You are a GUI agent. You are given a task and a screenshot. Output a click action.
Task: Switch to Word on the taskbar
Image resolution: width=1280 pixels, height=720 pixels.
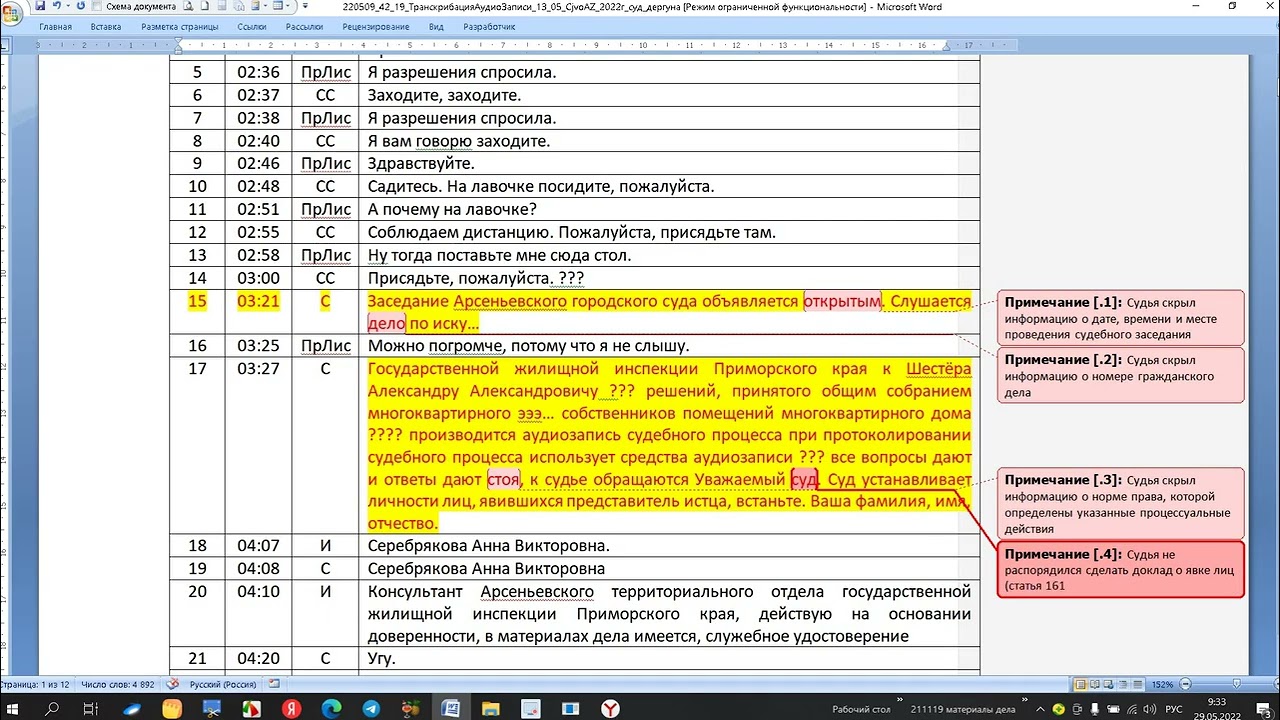pos(451,708)
